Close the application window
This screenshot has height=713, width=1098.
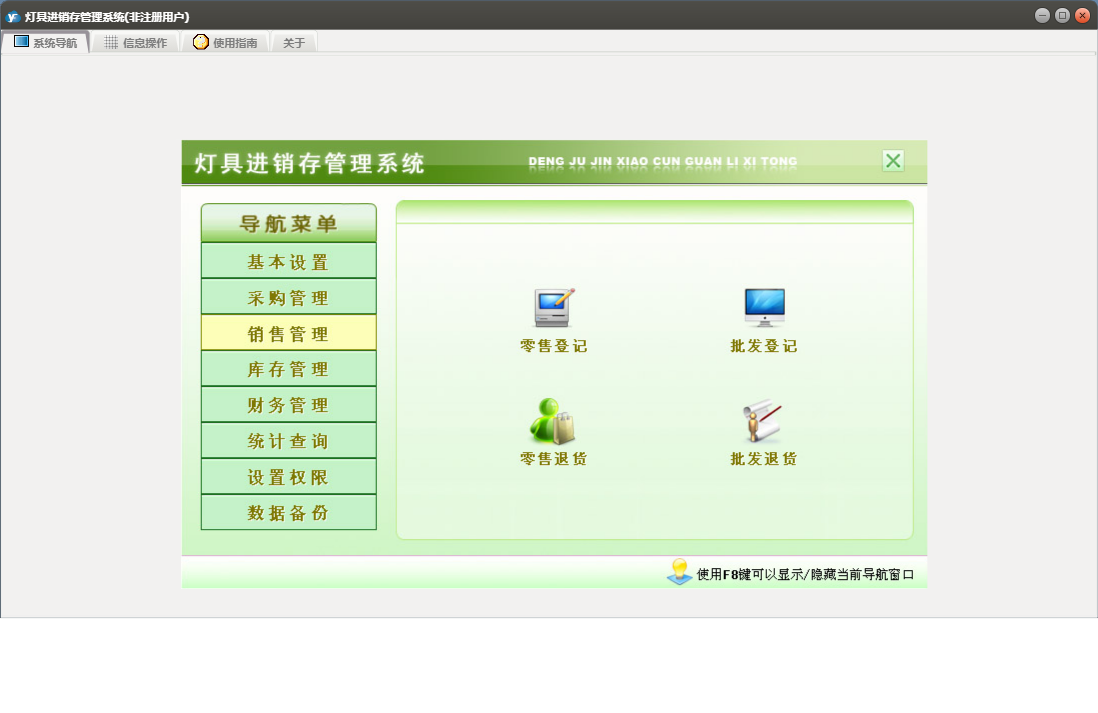pyautogui.click(x=1083, y=15)
